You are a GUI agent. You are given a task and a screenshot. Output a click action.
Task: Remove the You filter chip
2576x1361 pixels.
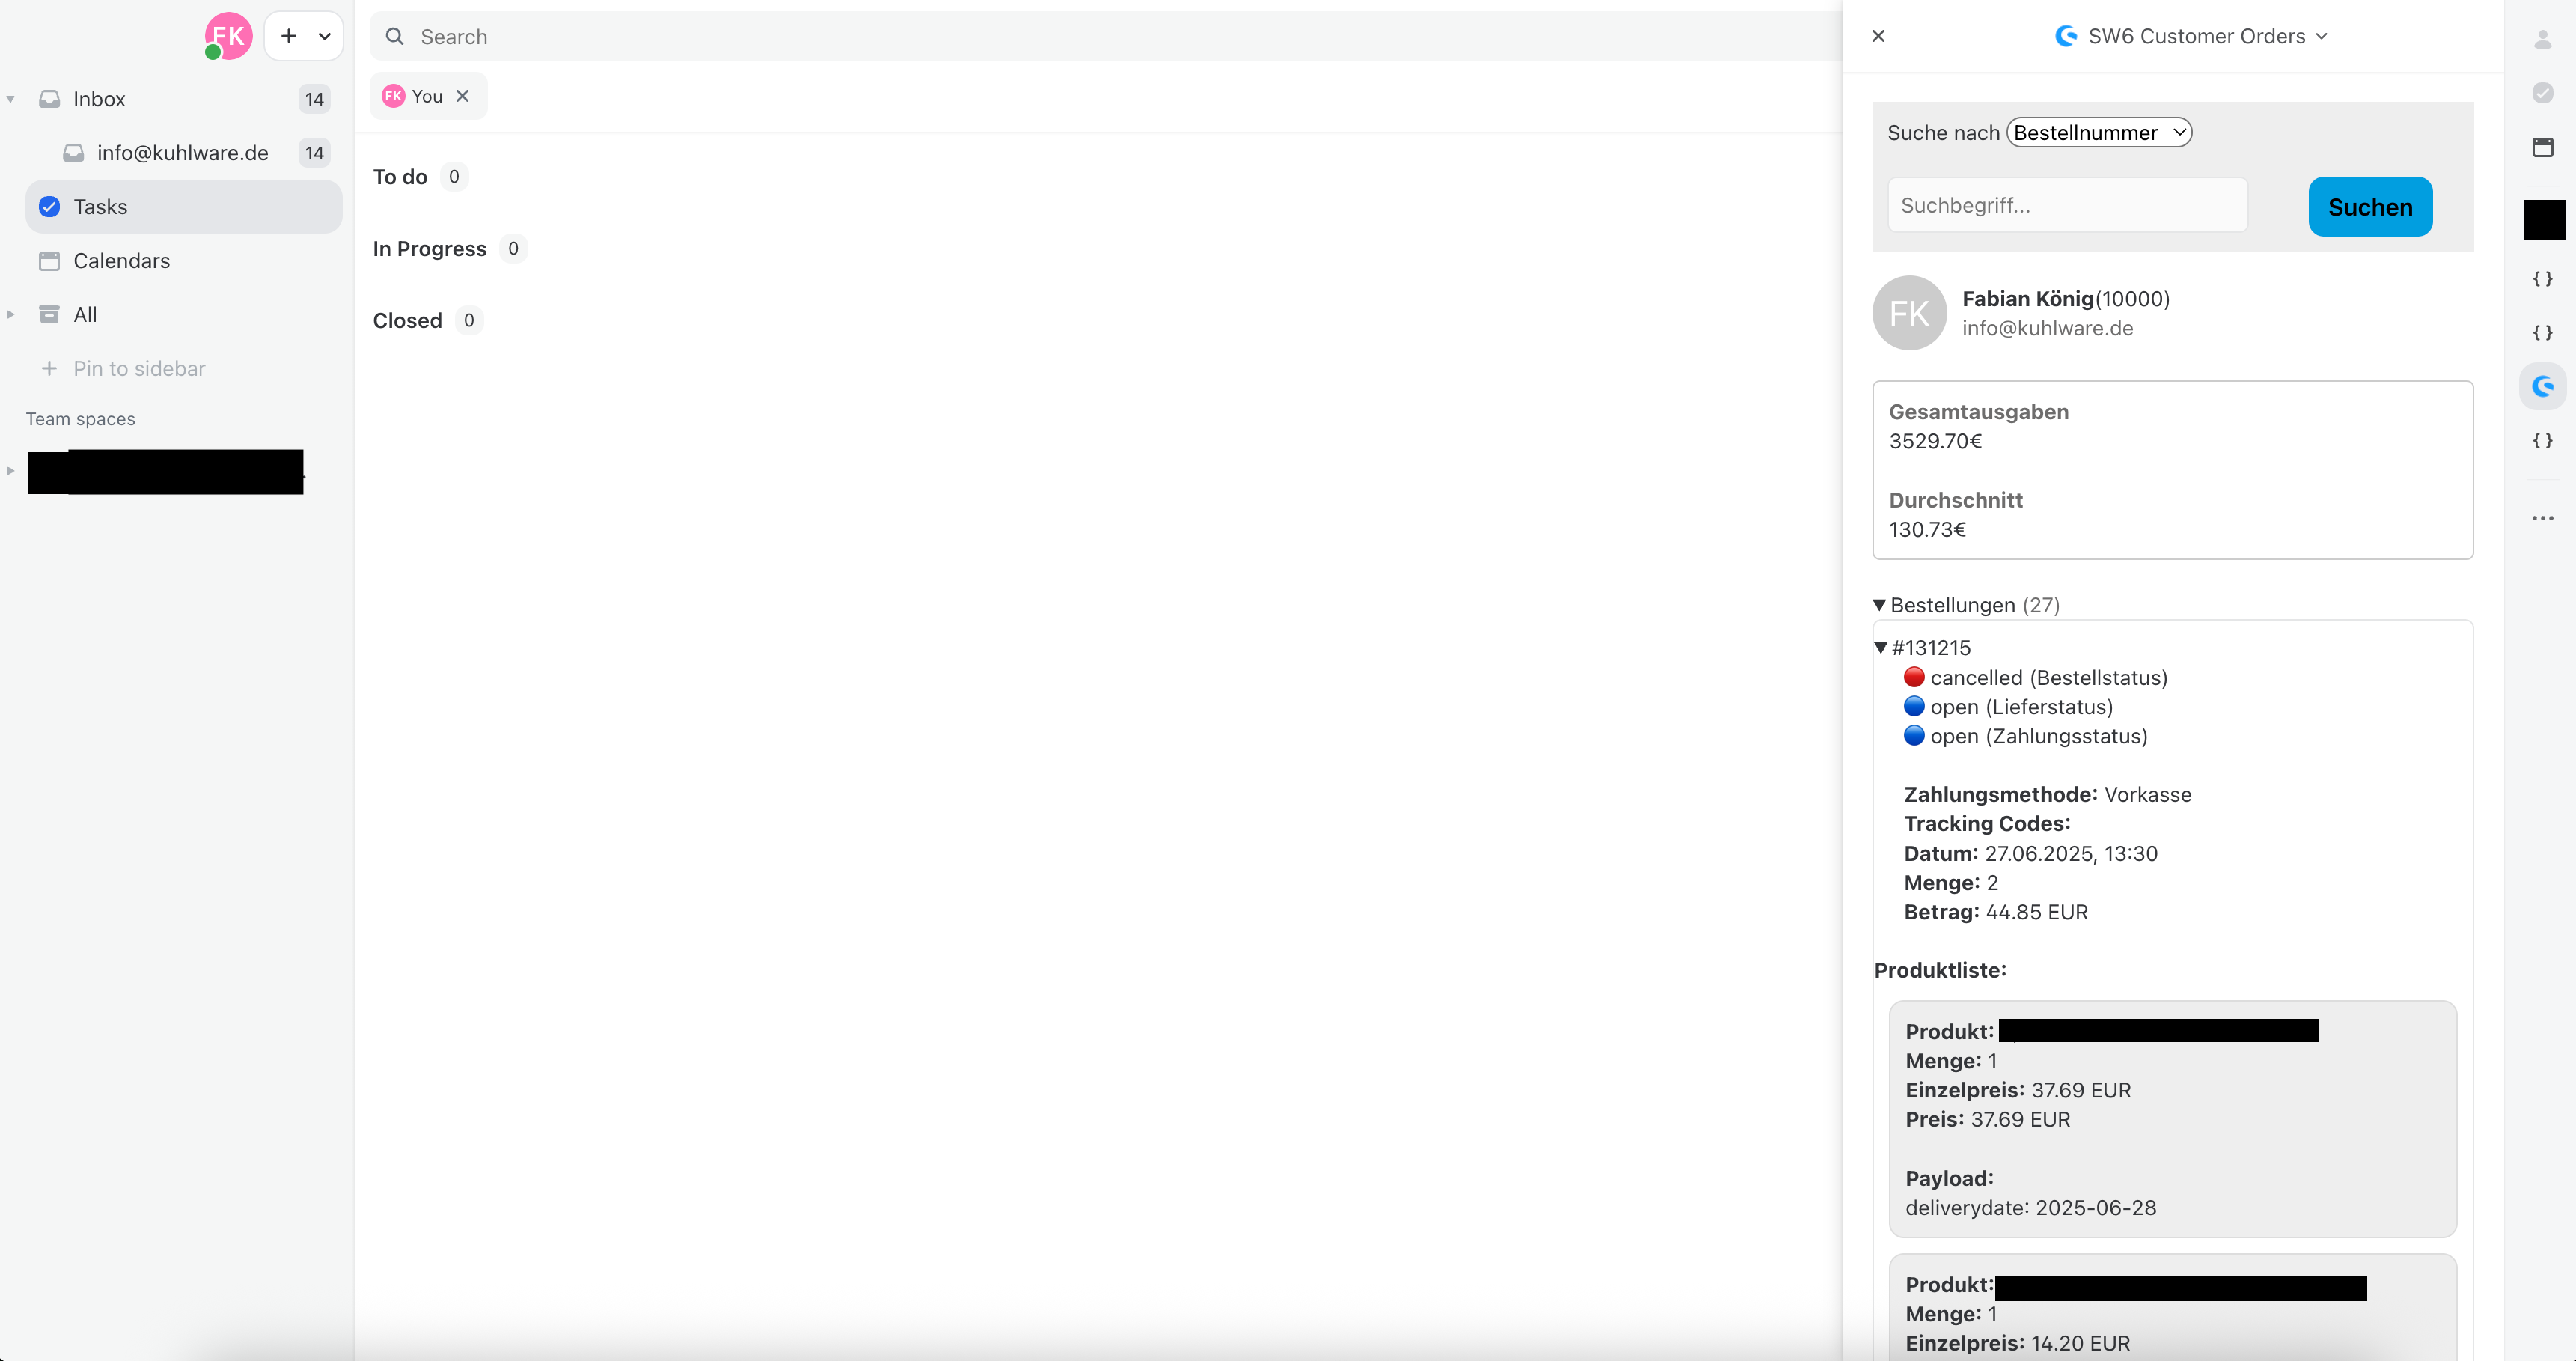point(463,96)
